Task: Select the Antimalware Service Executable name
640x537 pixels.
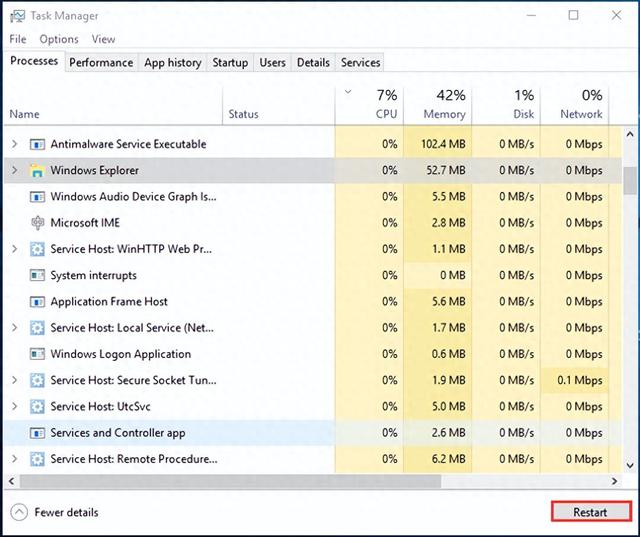Action: point(129,144)
